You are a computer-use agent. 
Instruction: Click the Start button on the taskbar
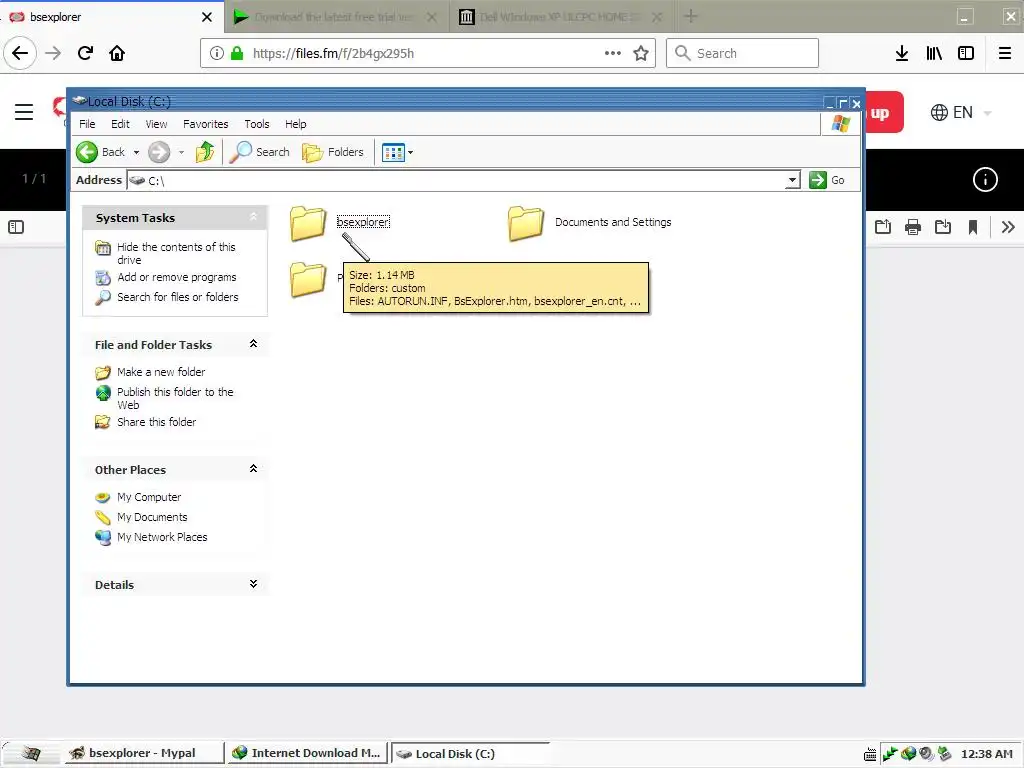coord(31,754)
